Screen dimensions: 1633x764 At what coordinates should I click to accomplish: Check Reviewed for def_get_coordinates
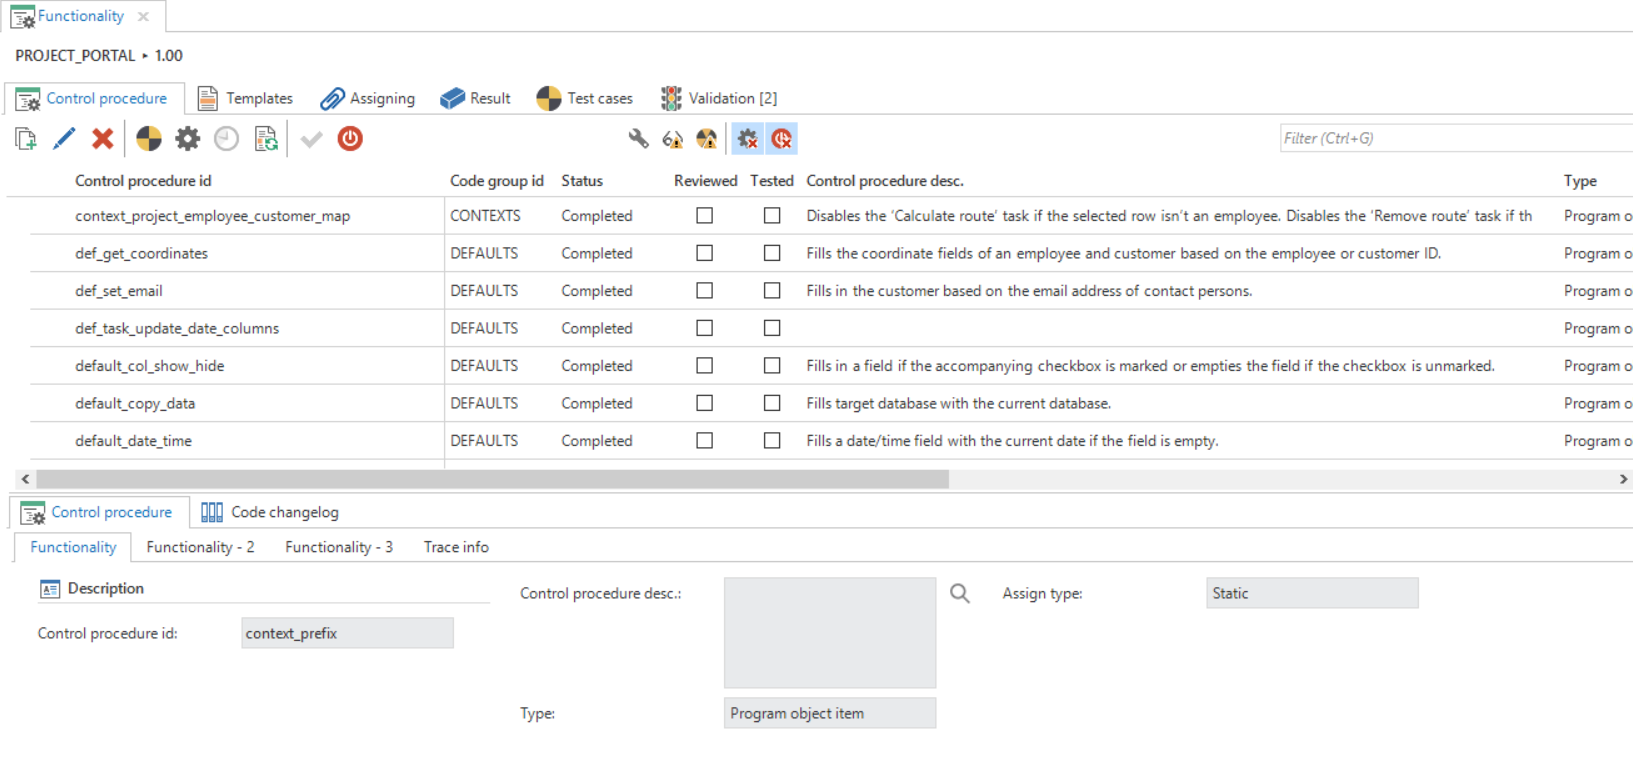tap(705, 253)
